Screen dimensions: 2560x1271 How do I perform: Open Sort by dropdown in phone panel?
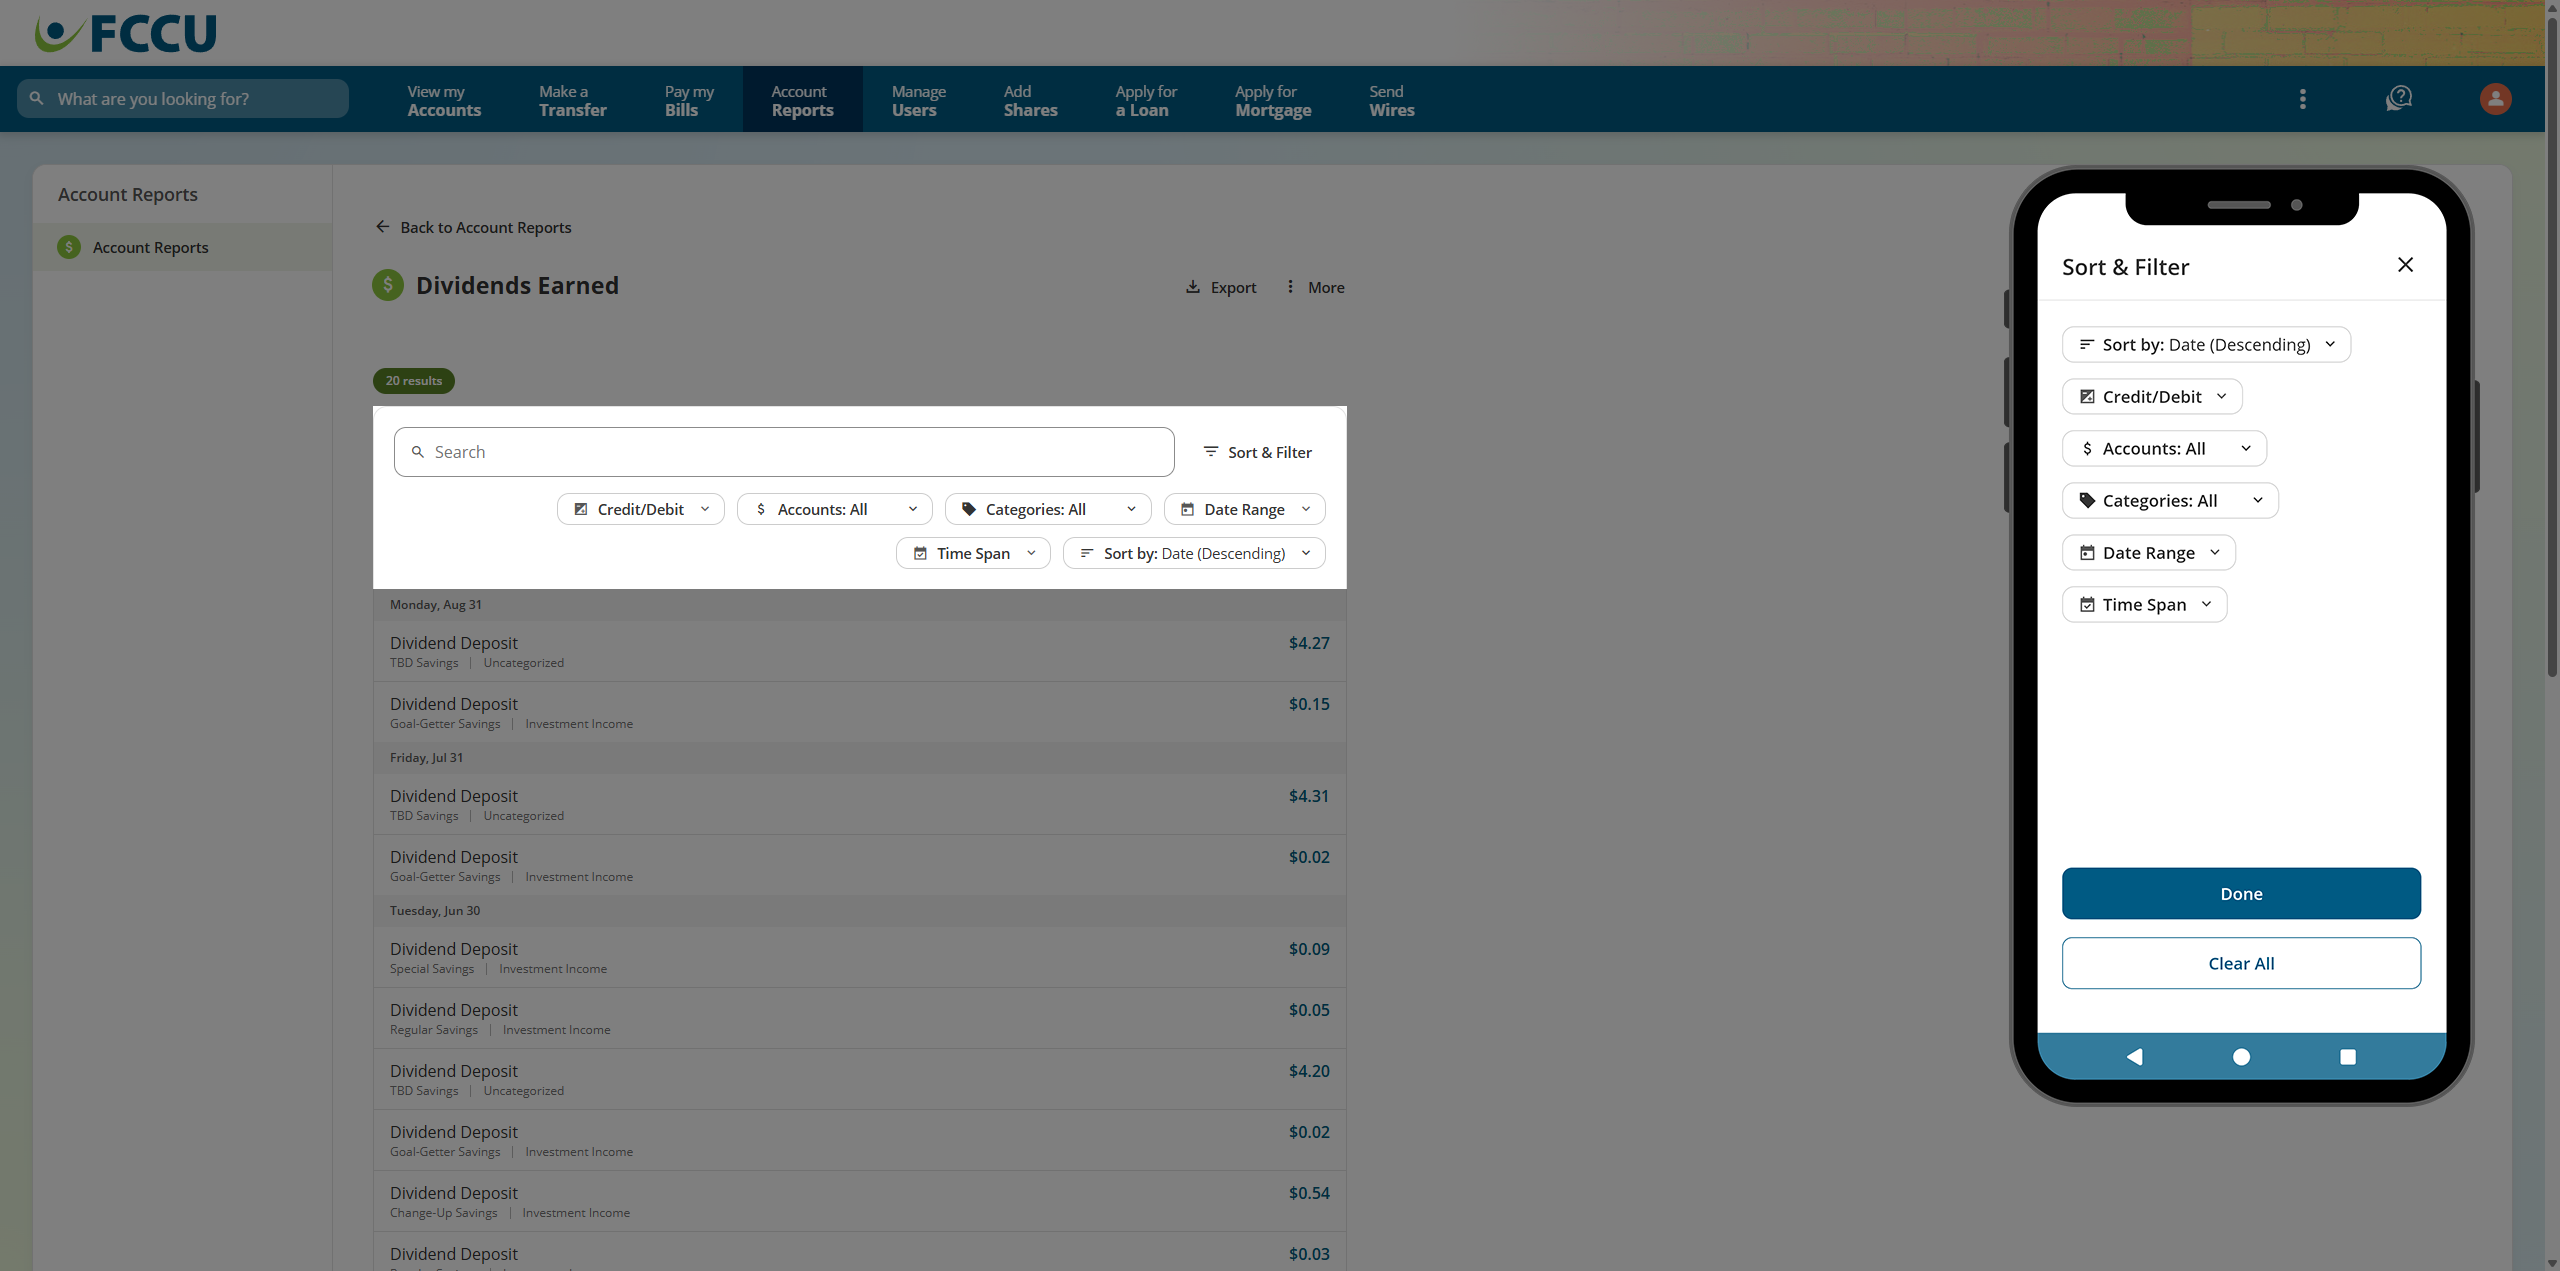point(2206,344)
